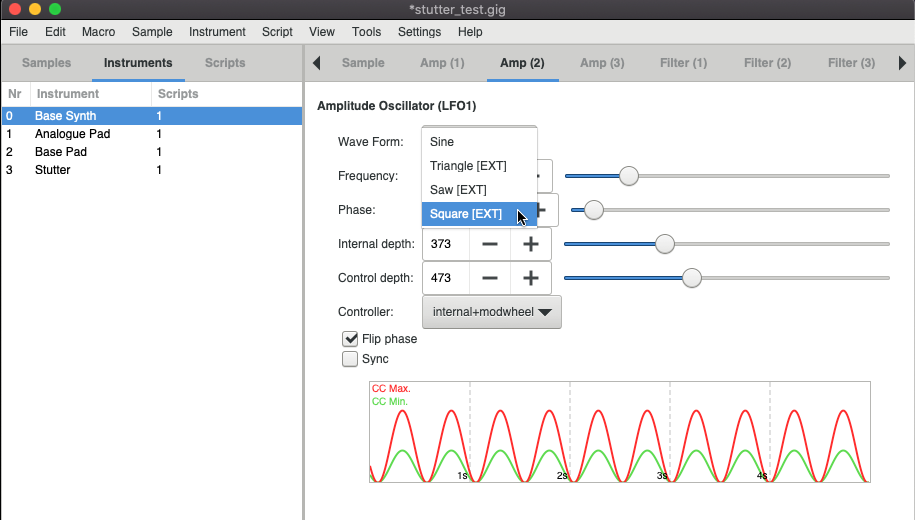Open the Controller internal+modwheel dropdown
This screenshot has width=915, height=520.
491,312
